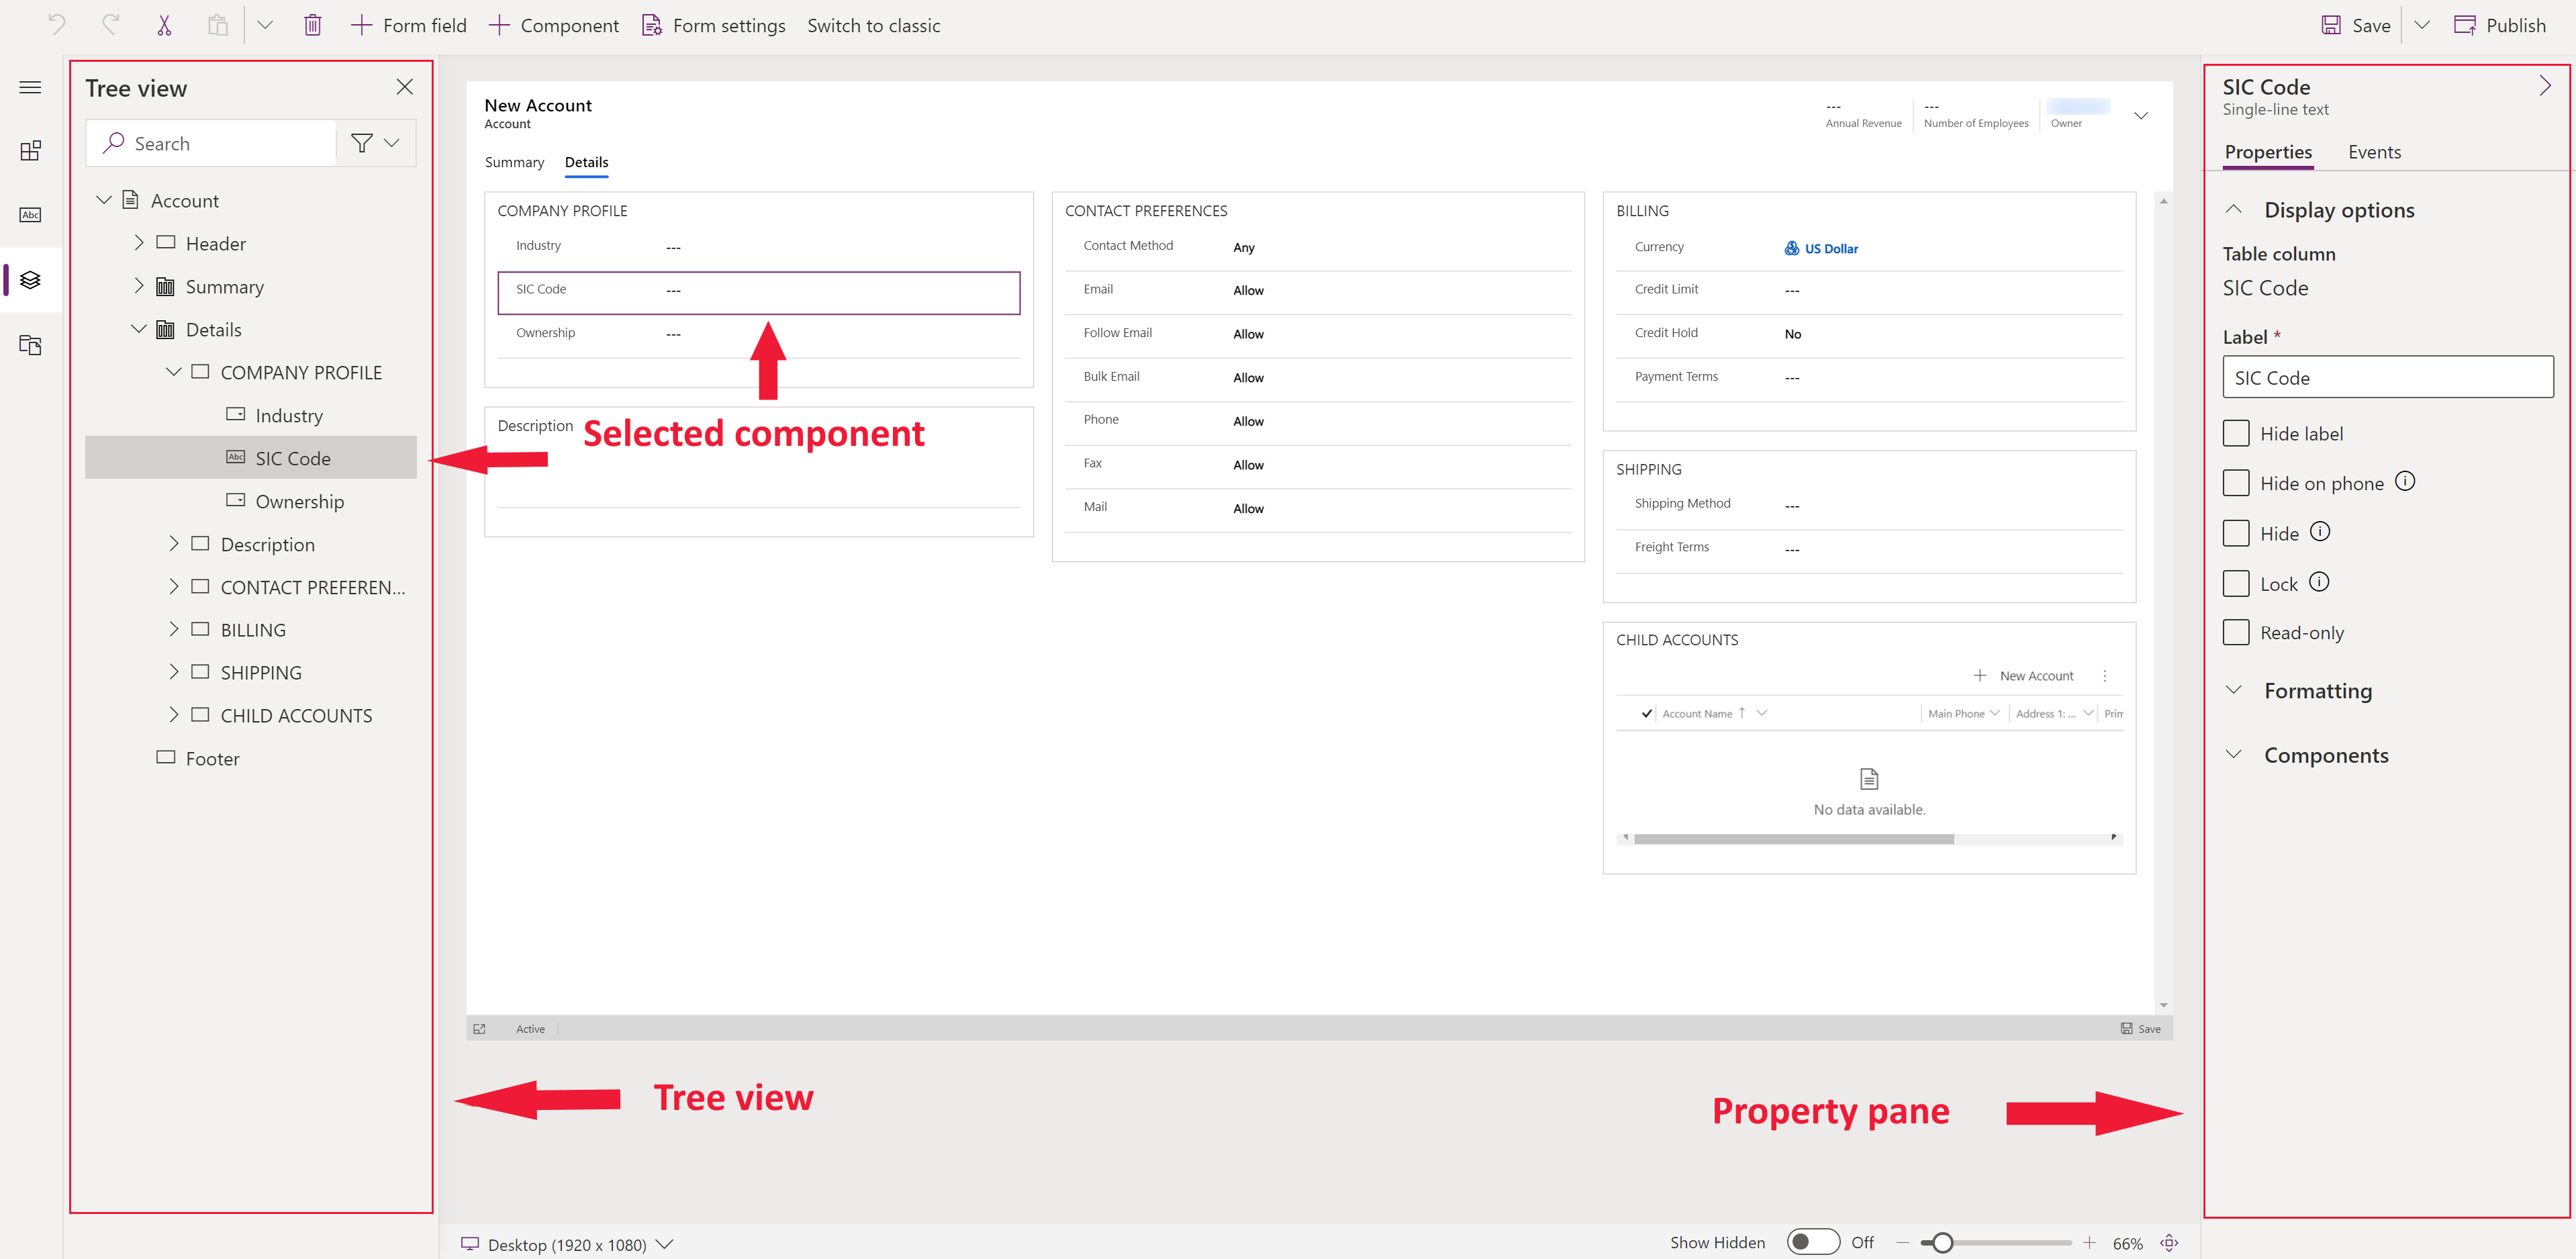
Task: Toggle the Hide label checkbox in Property pane
Action: [2238, 432]
